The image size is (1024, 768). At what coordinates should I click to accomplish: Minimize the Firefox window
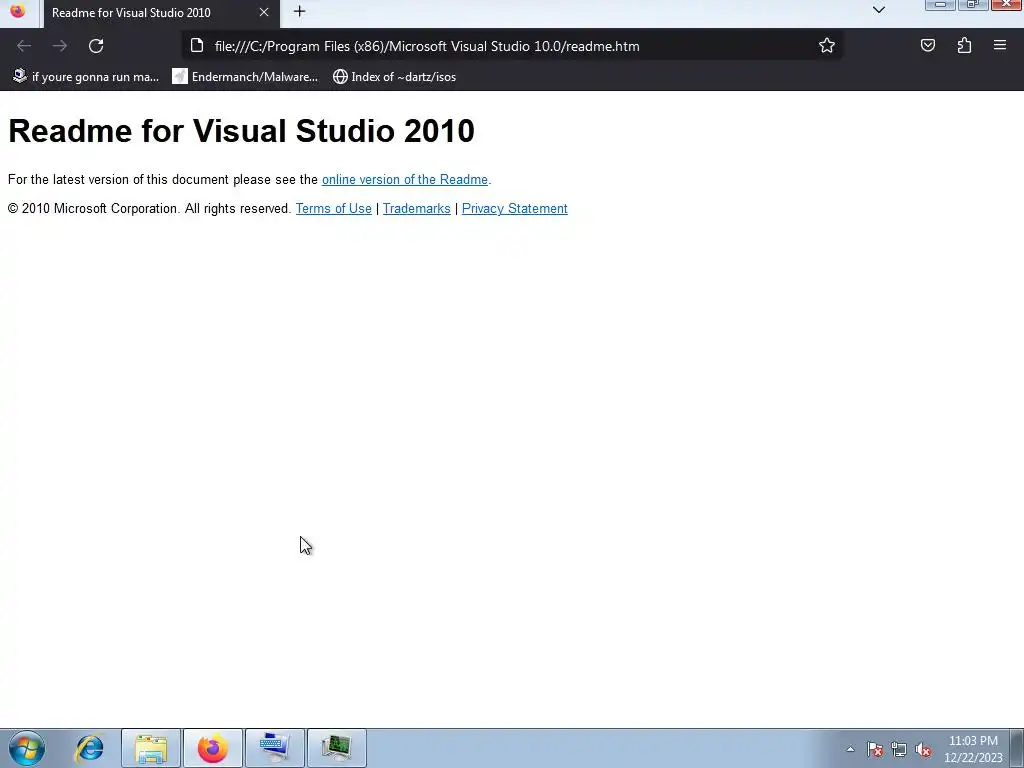click(940, 5)
